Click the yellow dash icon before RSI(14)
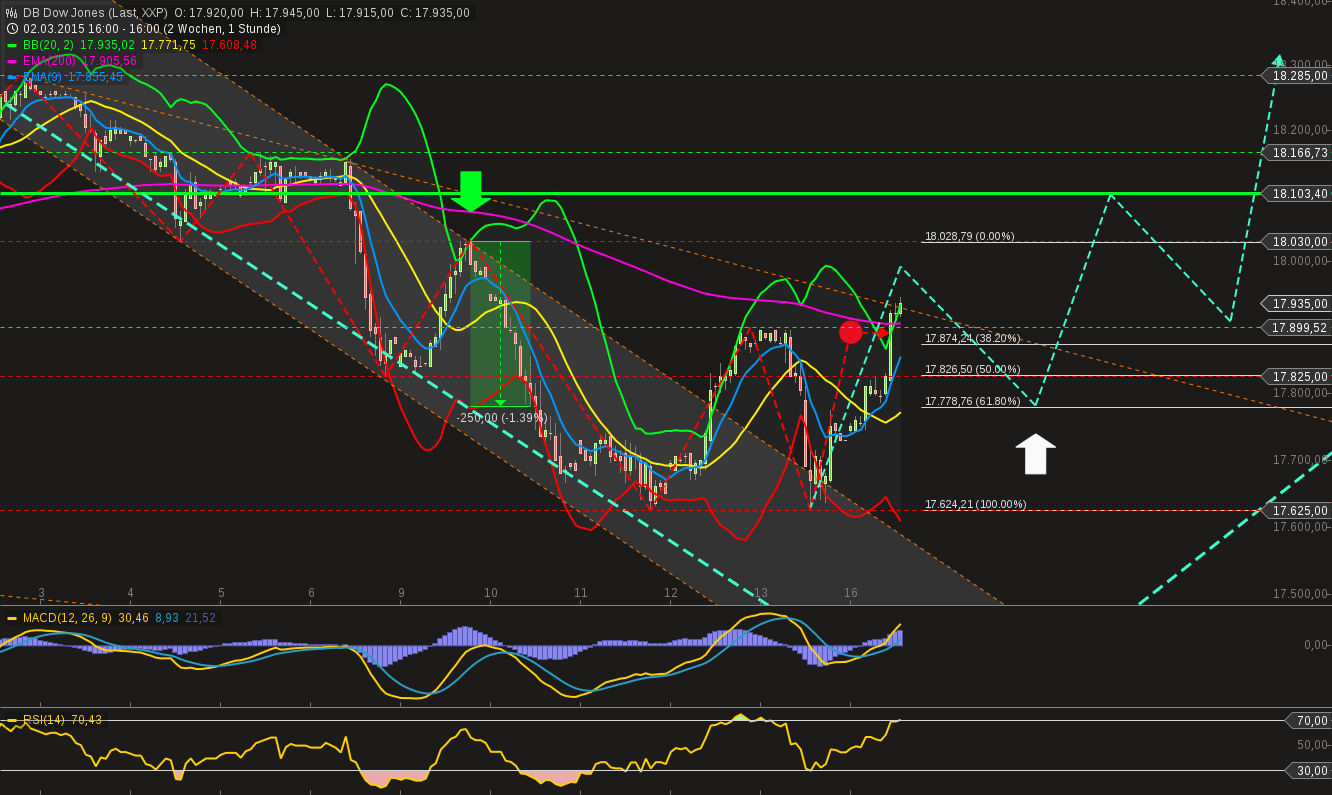 11,719
